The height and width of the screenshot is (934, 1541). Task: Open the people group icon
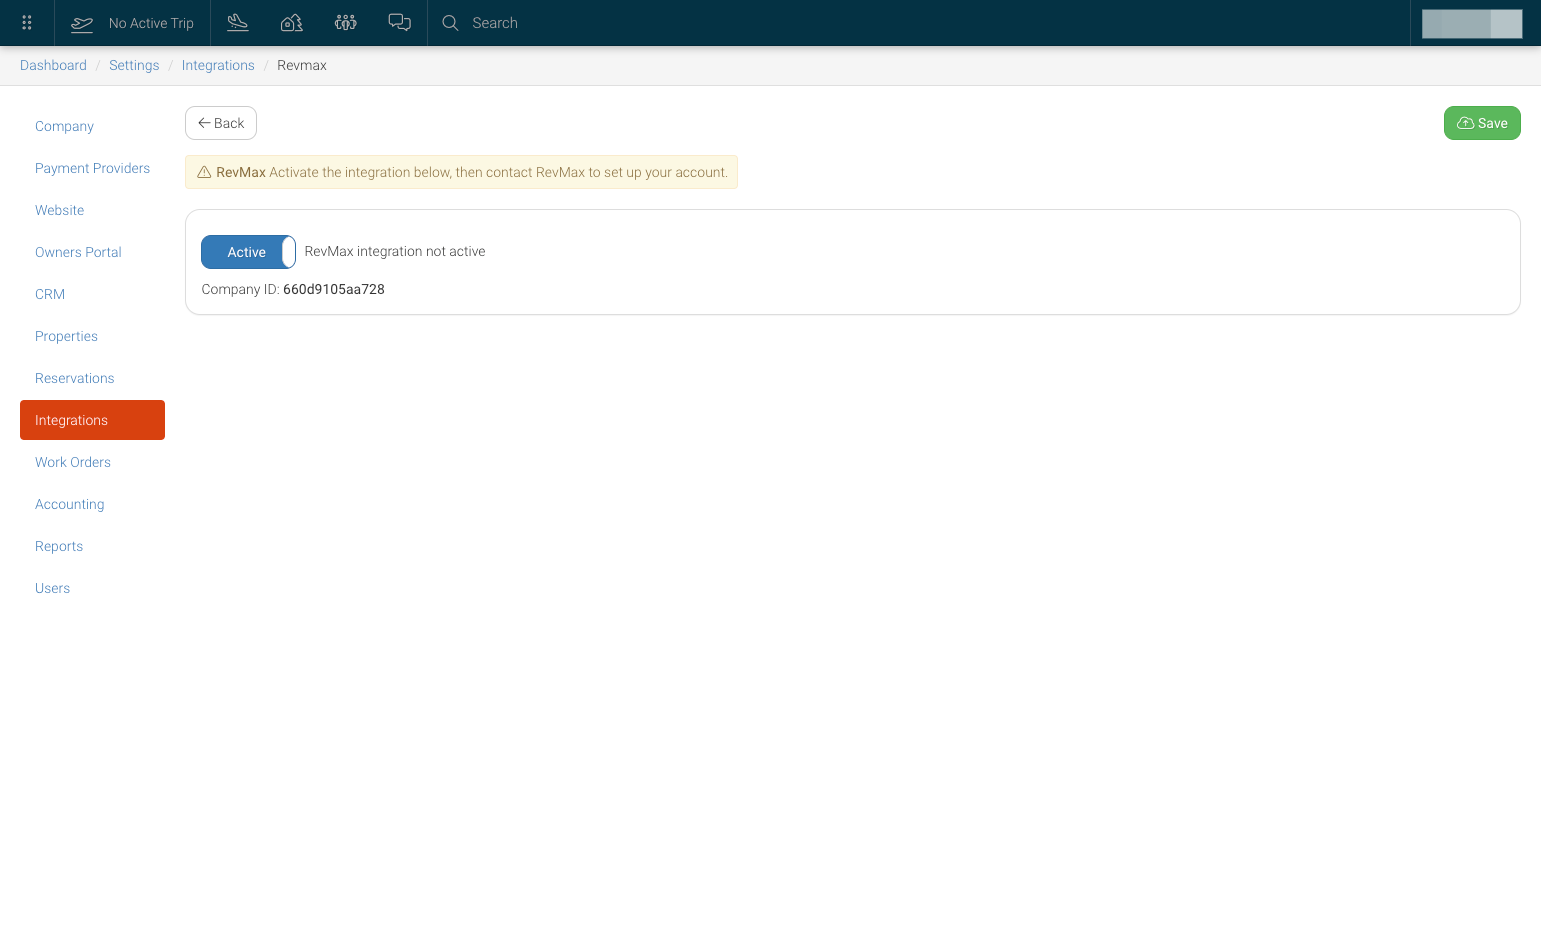click(346, 23)
